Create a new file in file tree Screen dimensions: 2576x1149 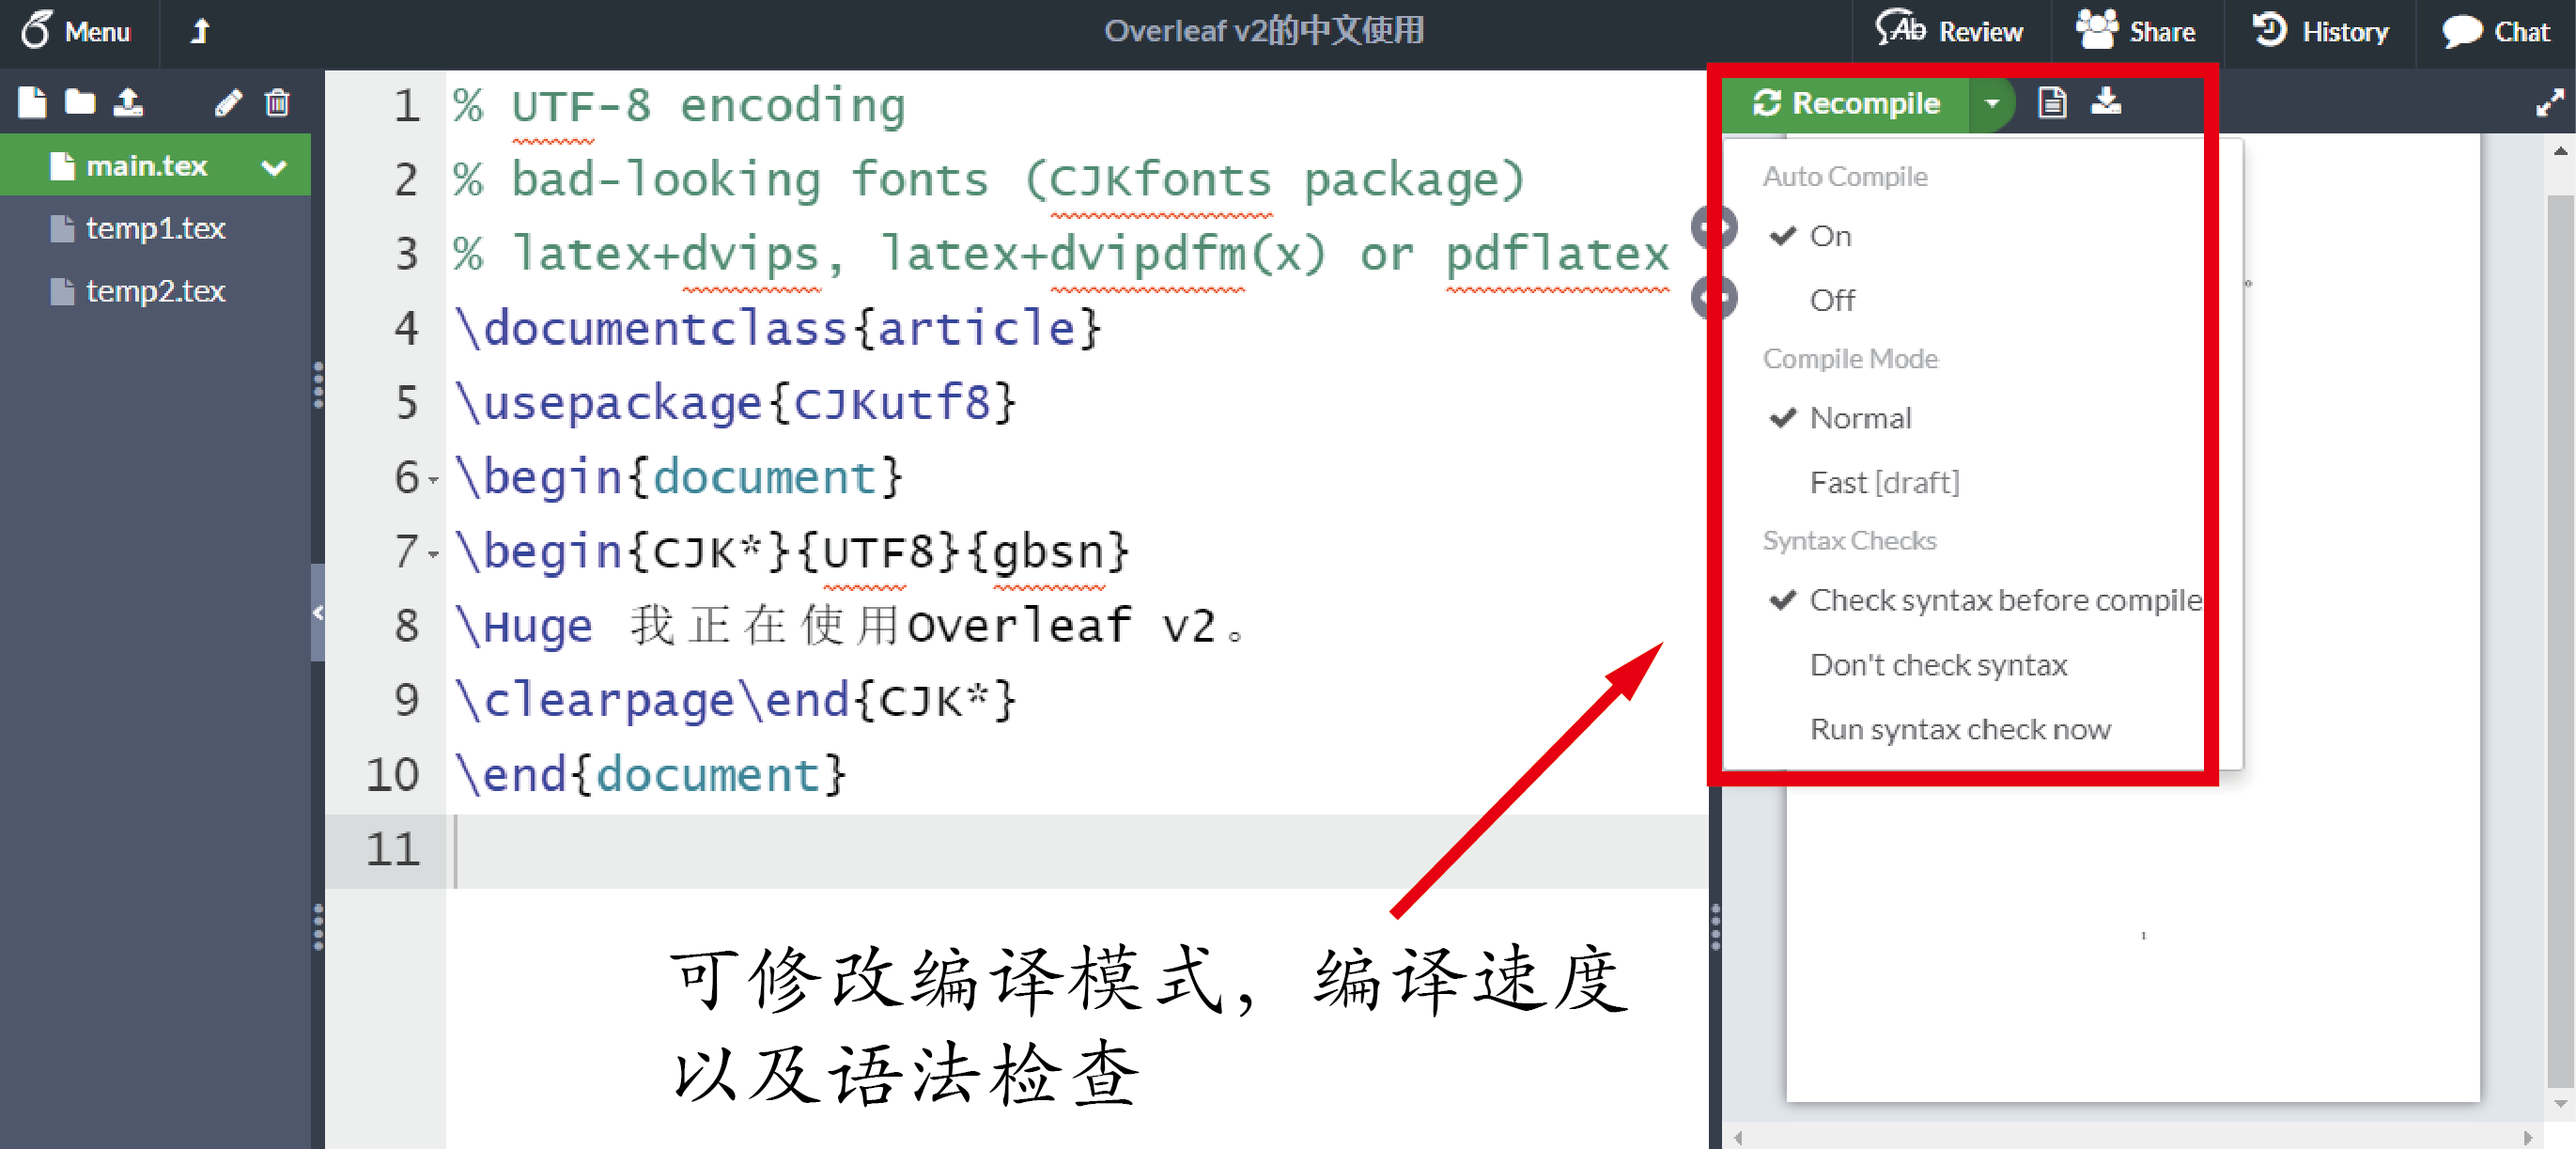point(32,102)
